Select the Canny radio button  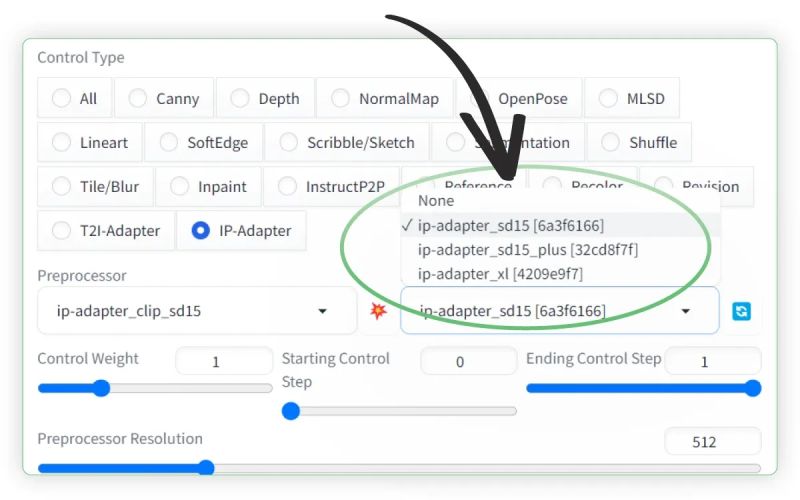point(164,98)
